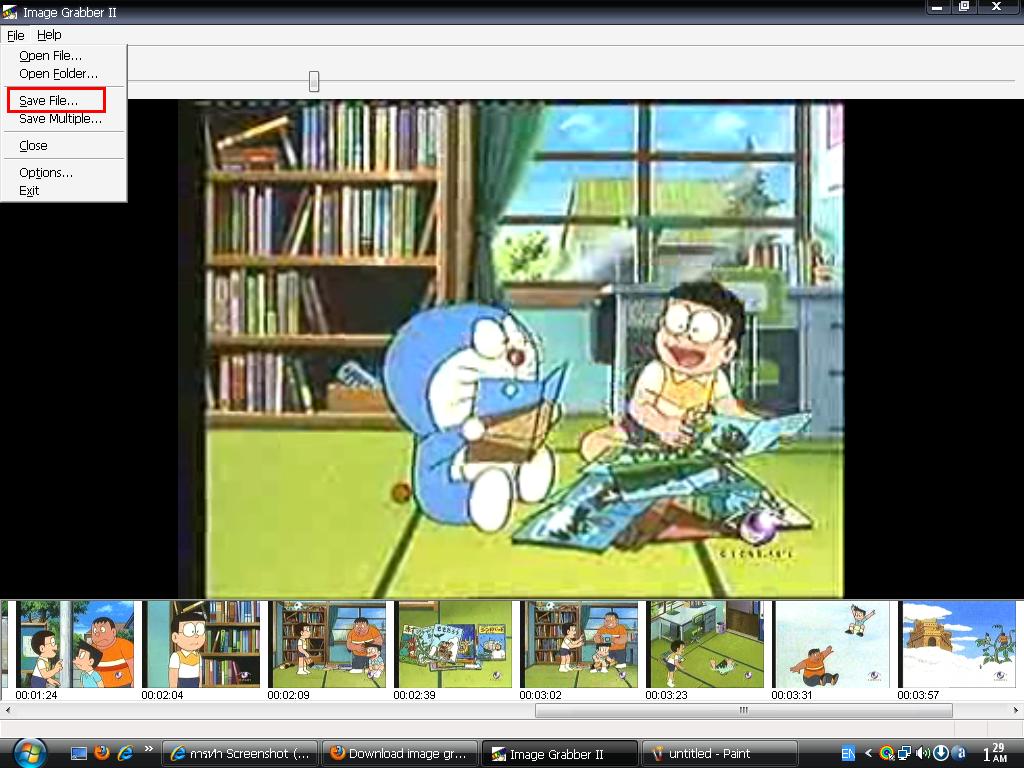Select the thumbnail at 00:03:31
This screenshot has width=1024, height=768.
click(x=831, y=644)
